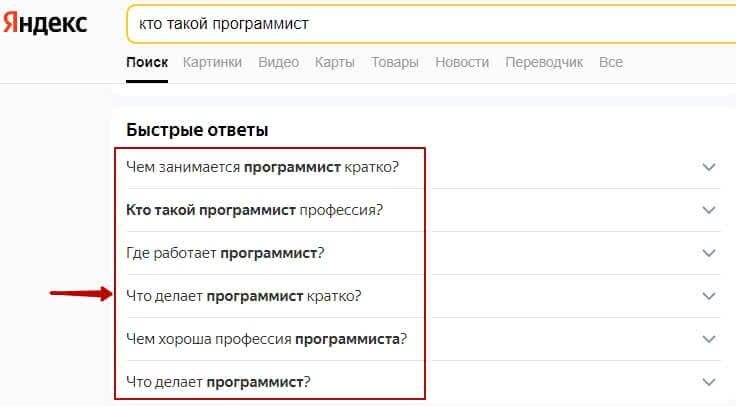Click question 'Чем занимается программист кратко?'
Screen dimensions: 736x406
point(262,167)
